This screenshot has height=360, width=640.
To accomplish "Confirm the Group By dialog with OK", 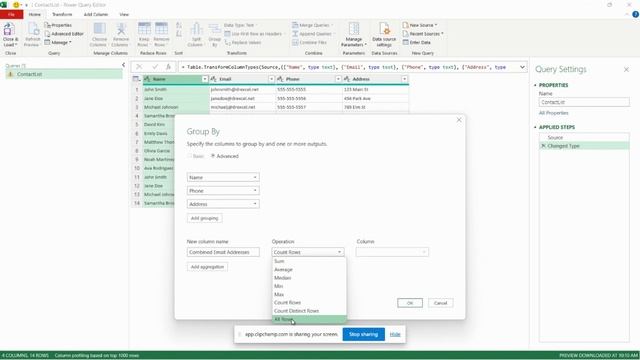I will pyautogui.click(x=410, y=303).
